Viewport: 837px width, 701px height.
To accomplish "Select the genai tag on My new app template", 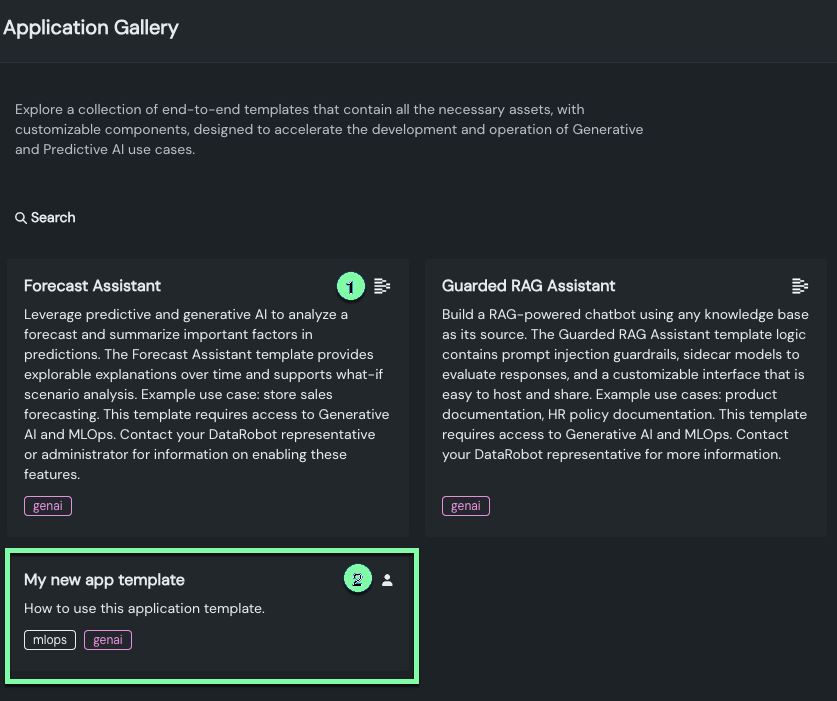I will [108, 640].
